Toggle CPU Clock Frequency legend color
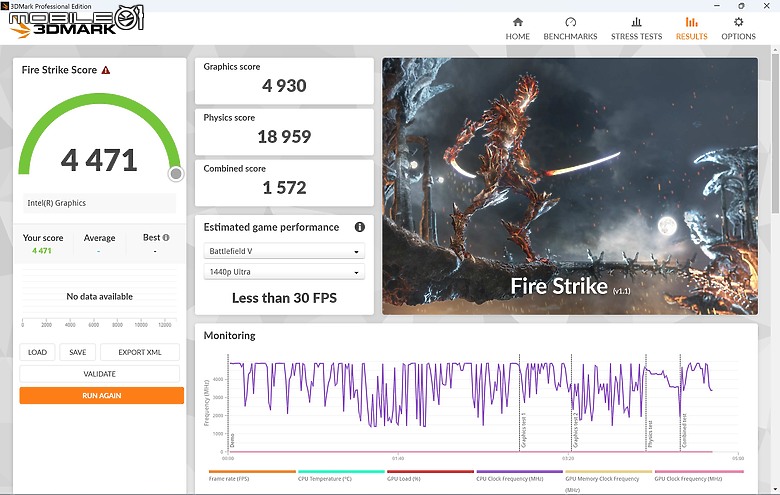Image resolution: width=780 pixels, height=495 pixels. click(519, 471)
